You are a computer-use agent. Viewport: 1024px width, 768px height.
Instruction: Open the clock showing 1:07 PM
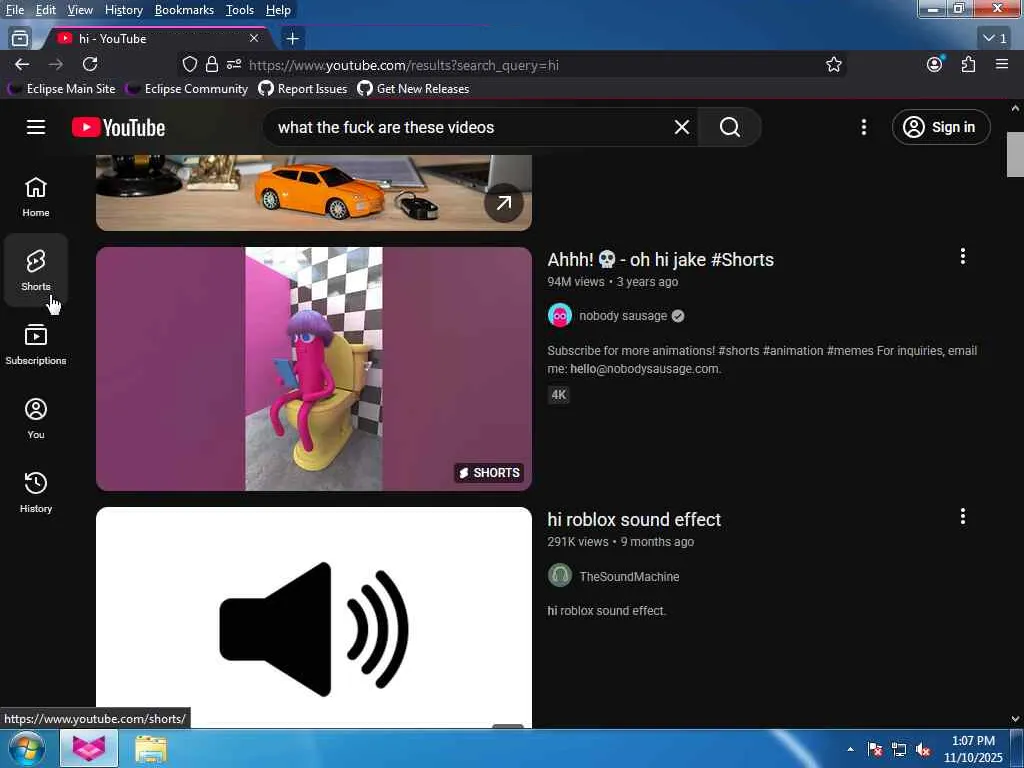click(973, 749)
